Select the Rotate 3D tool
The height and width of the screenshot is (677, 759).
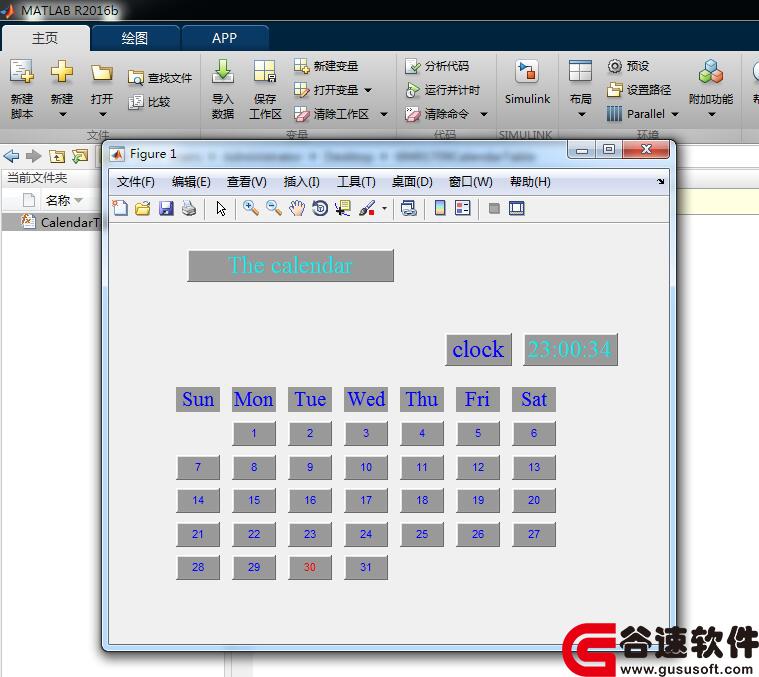tap(320, 209)
